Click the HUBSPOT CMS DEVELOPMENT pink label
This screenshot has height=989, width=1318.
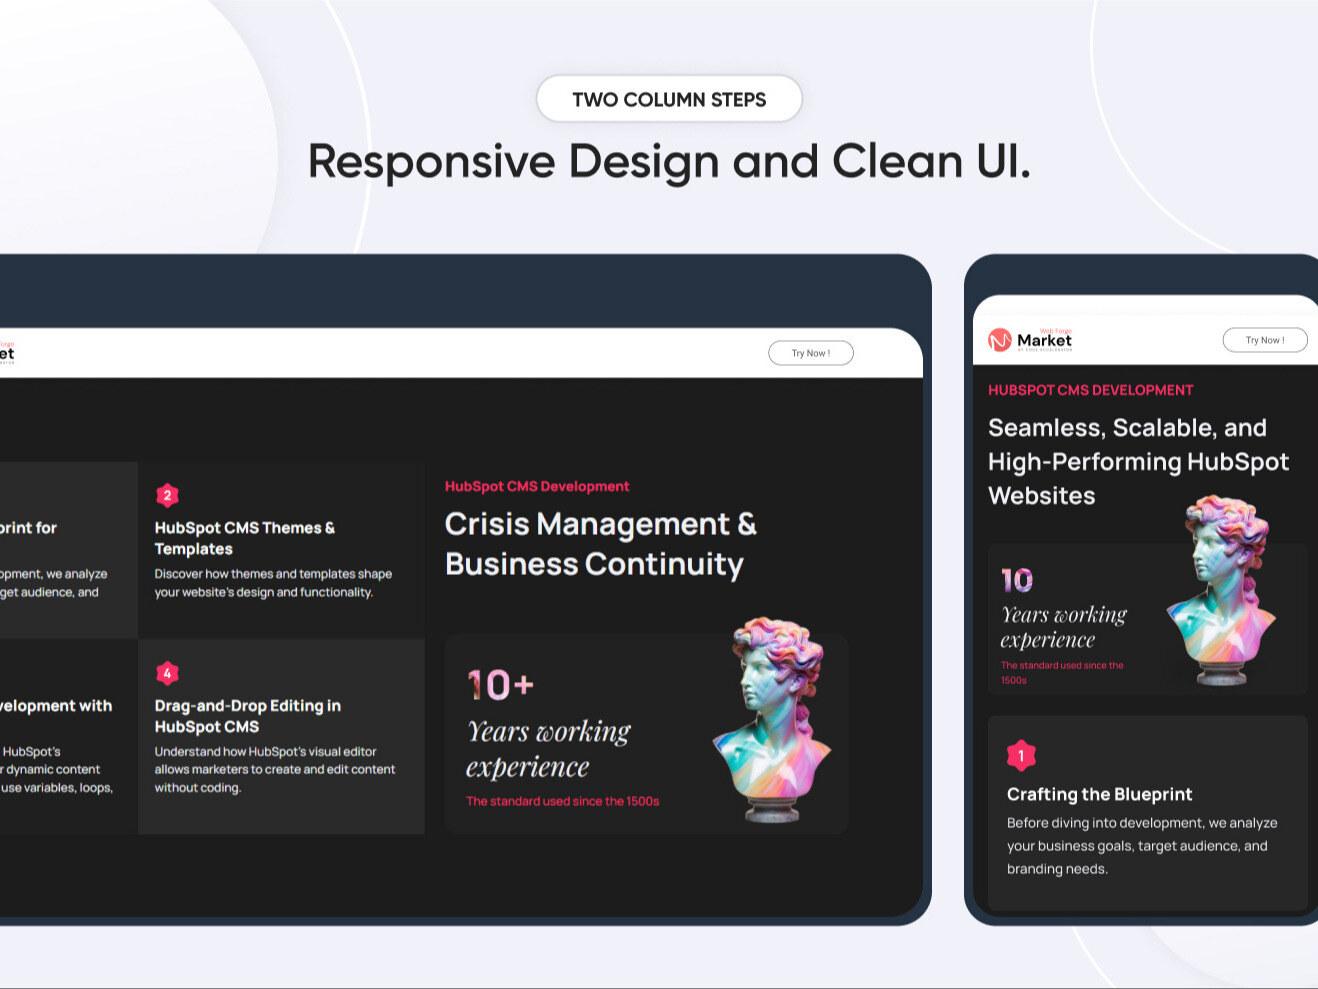tap(1090, 390)
